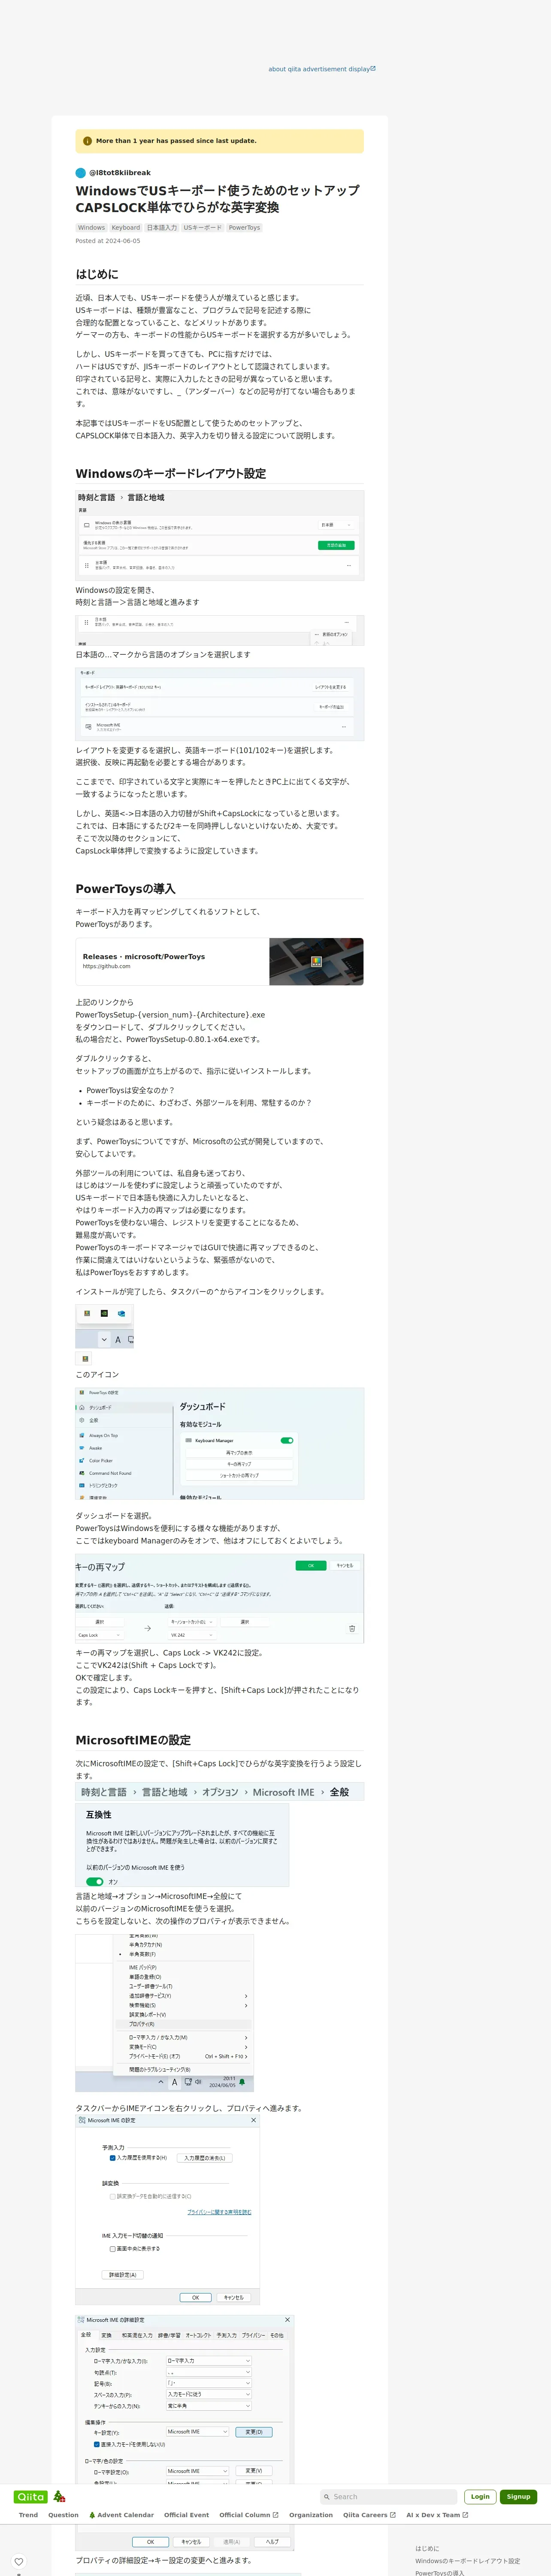551x2576 pixels.
Task: Open the Question nav item
Action: tap(63, 2515)
